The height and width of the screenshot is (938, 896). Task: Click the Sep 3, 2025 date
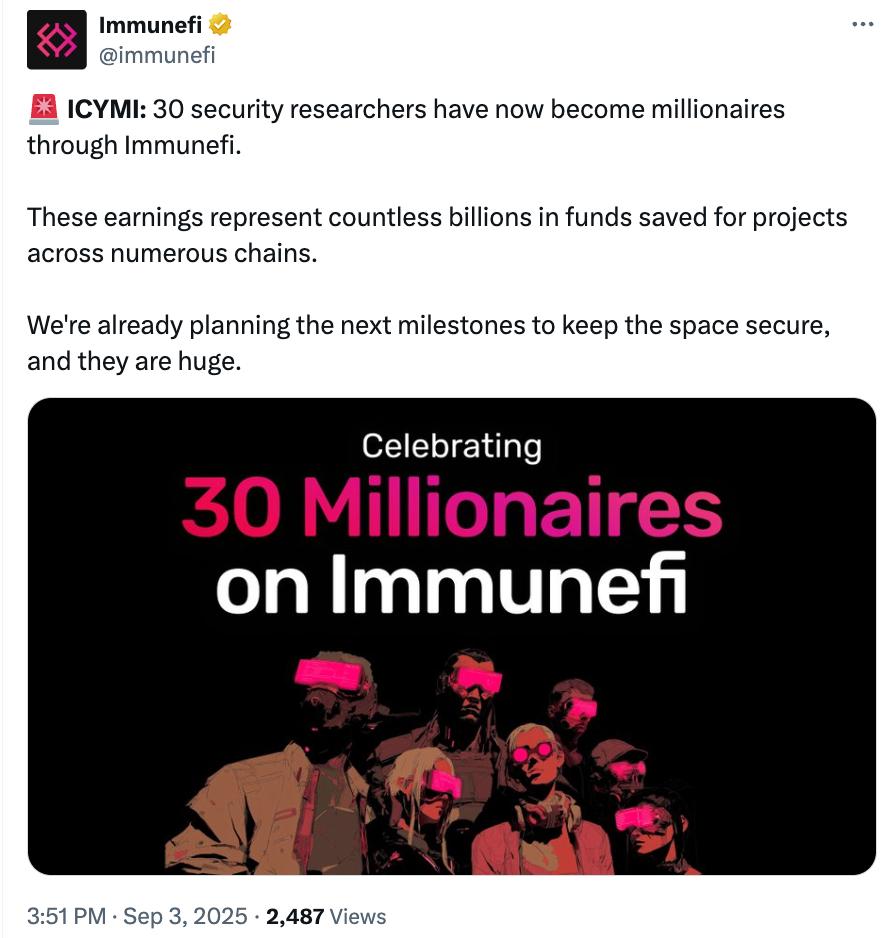pos(185,916)
